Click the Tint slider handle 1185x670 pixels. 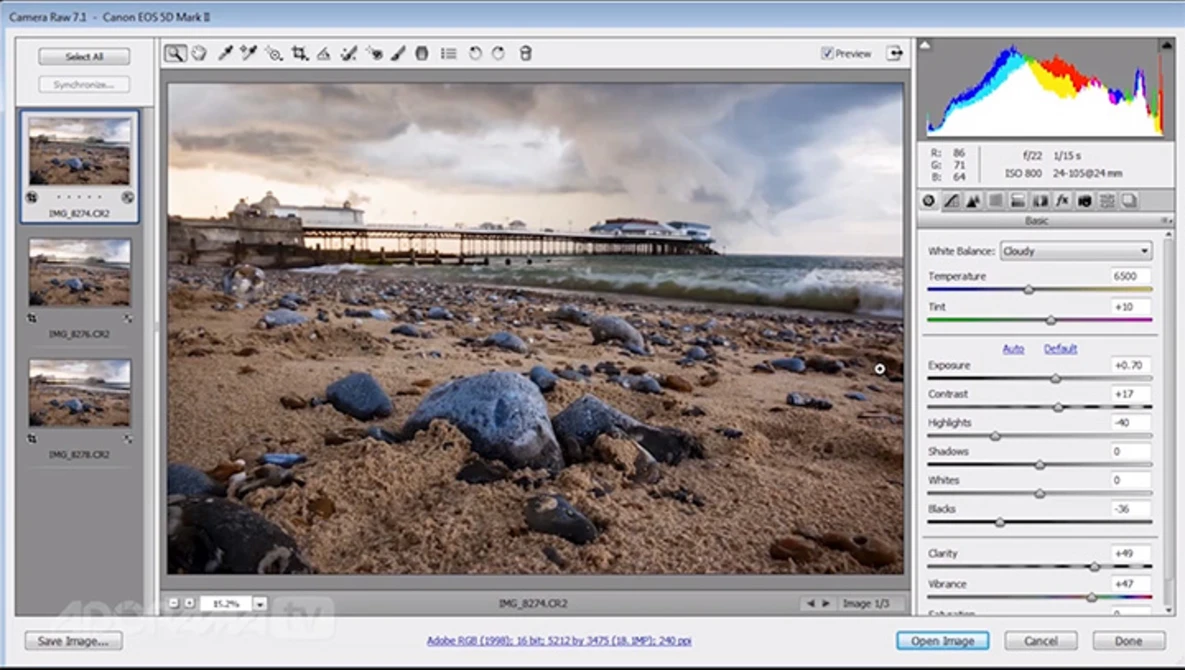1051,320
